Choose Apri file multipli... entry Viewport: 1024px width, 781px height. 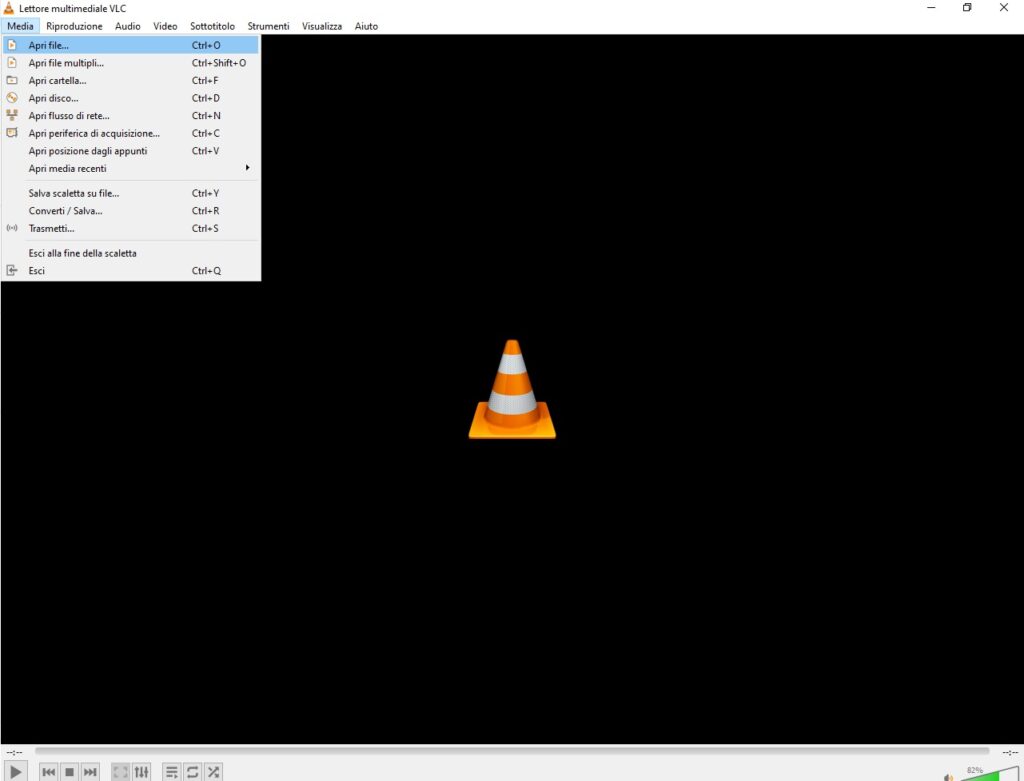(x=131, y=63)
